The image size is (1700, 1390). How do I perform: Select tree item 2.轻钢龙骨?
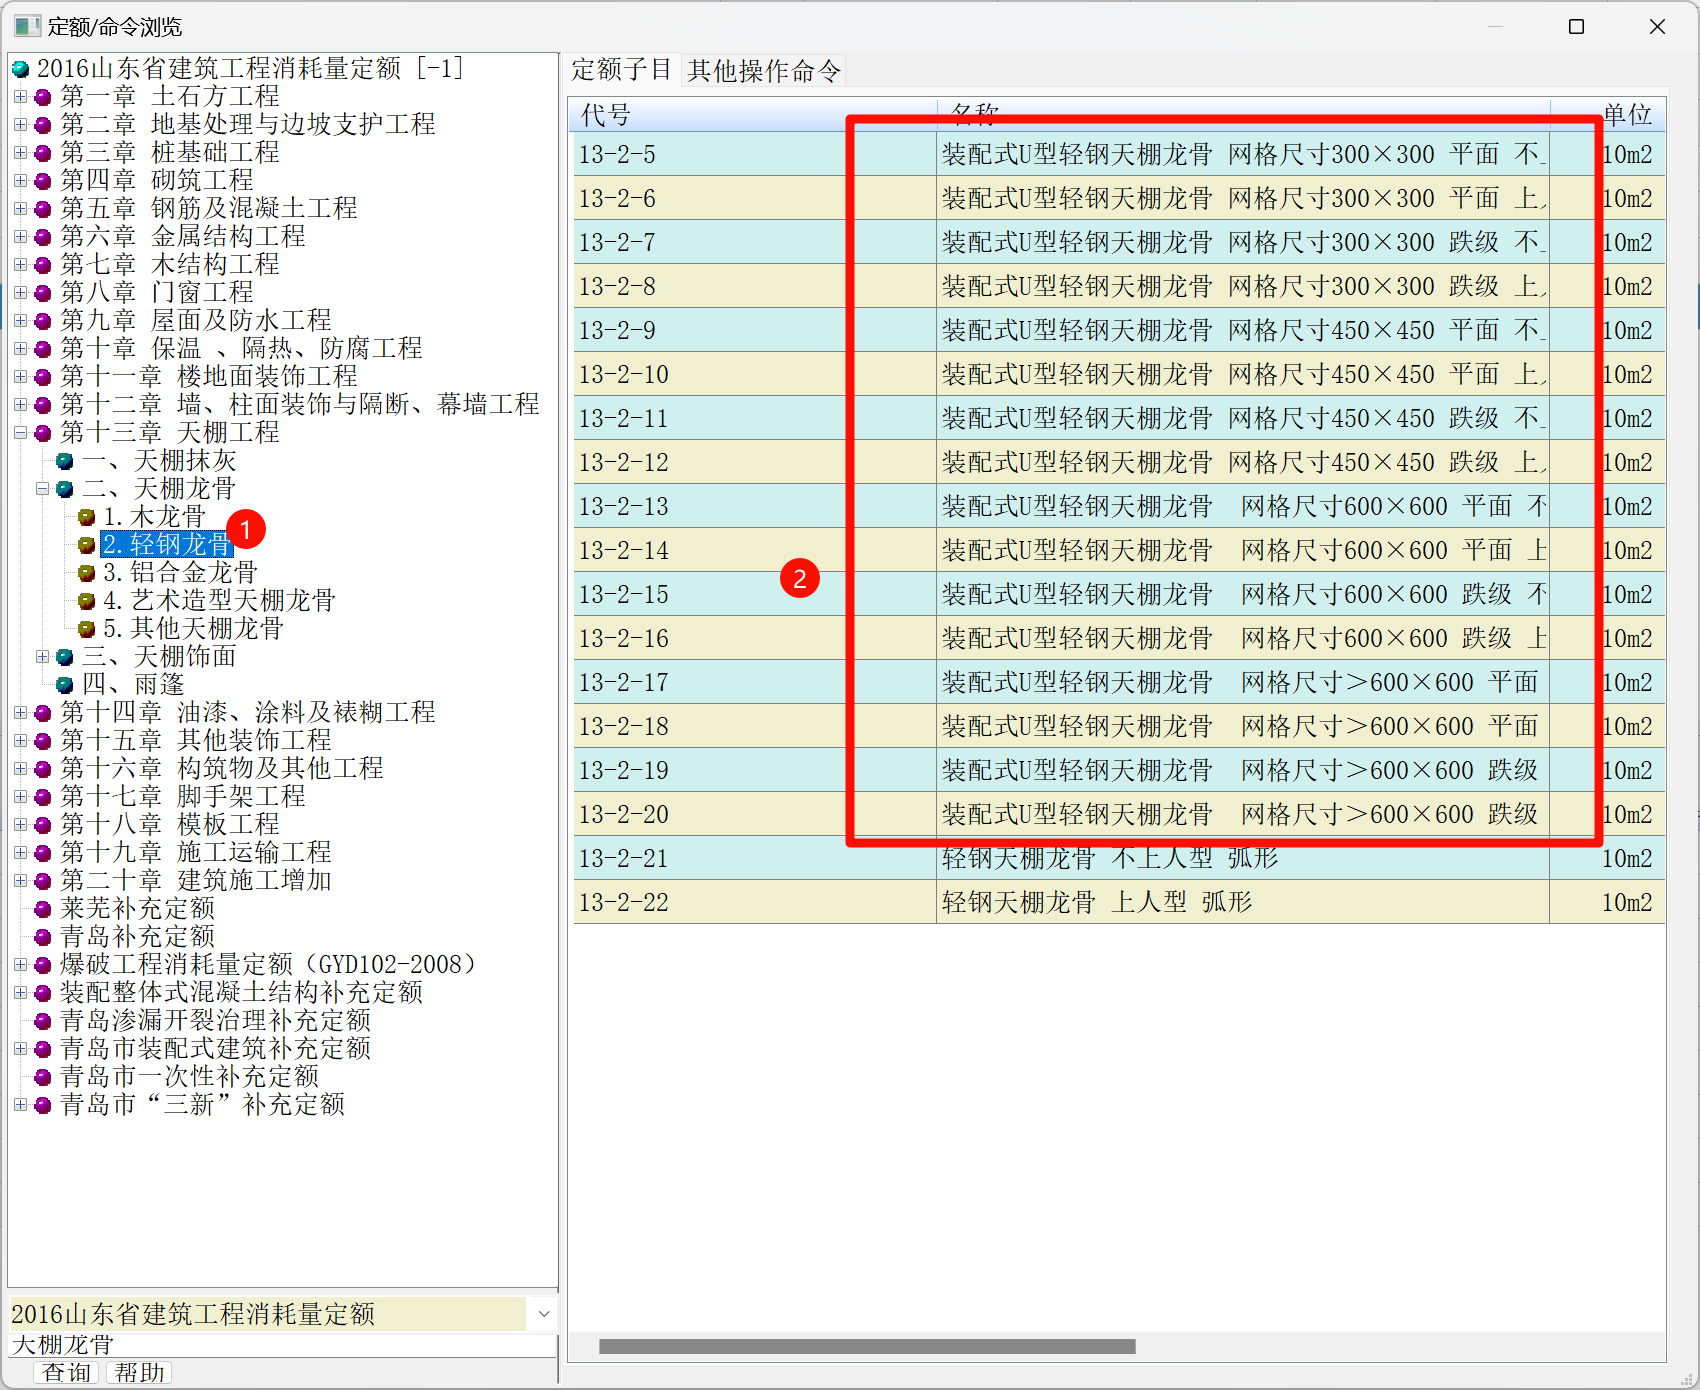[x=167, y=545]
